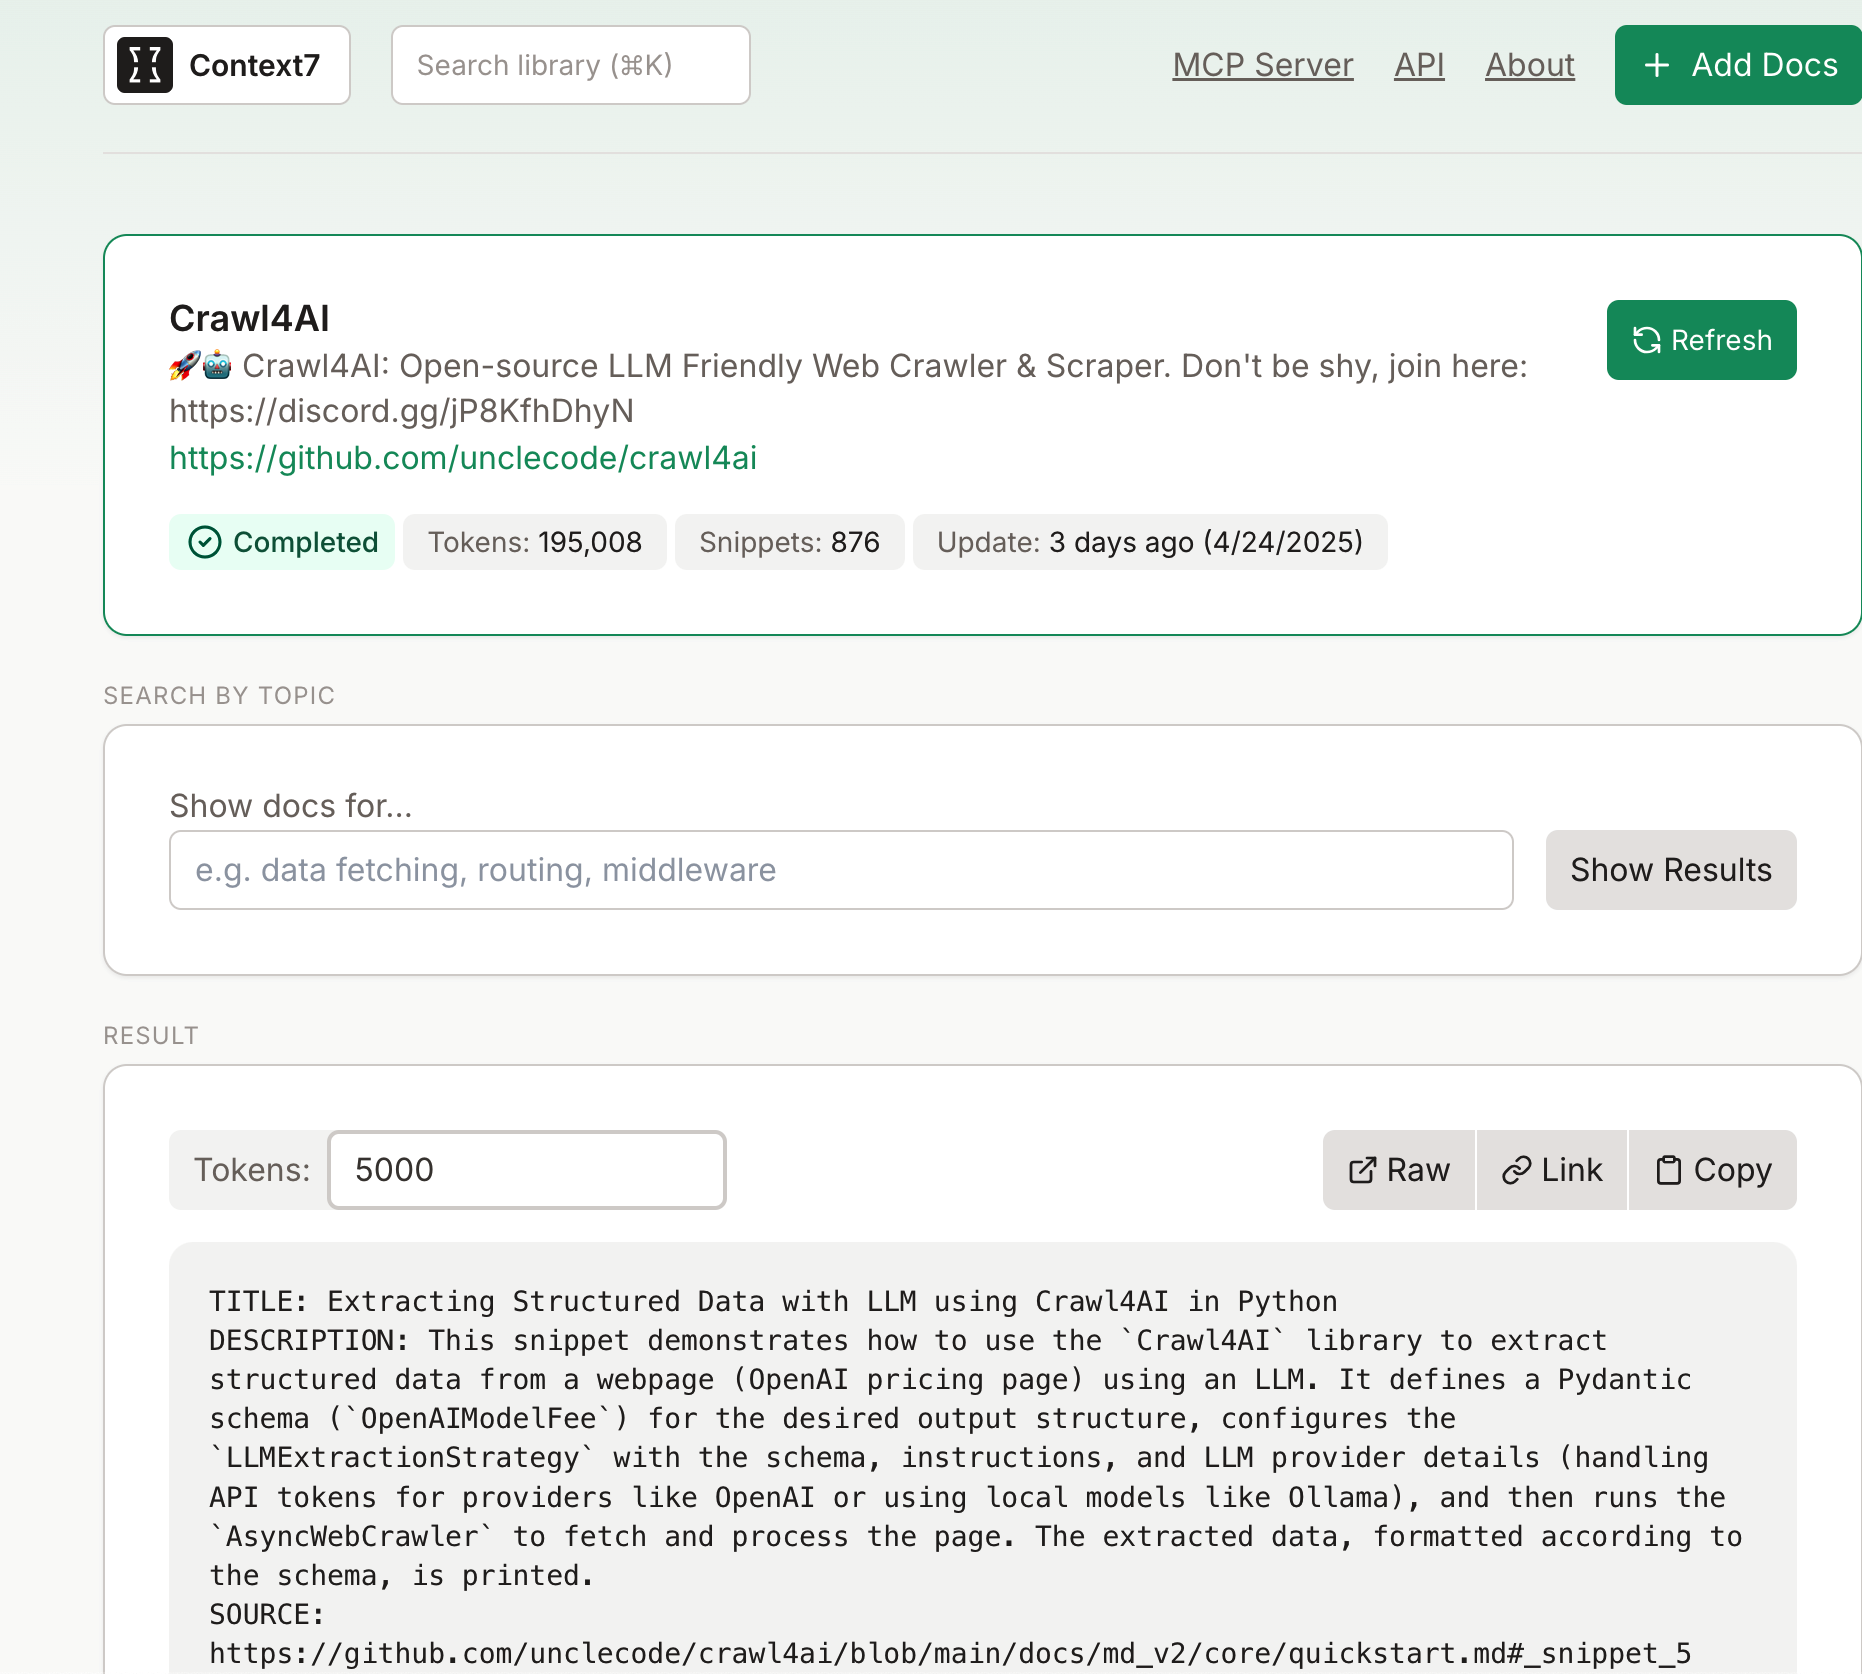Image resolution: width=1862 pixels, height=1674 pixels.
Task: Focus the Show docs for topic field
Action: pos(841,870)
